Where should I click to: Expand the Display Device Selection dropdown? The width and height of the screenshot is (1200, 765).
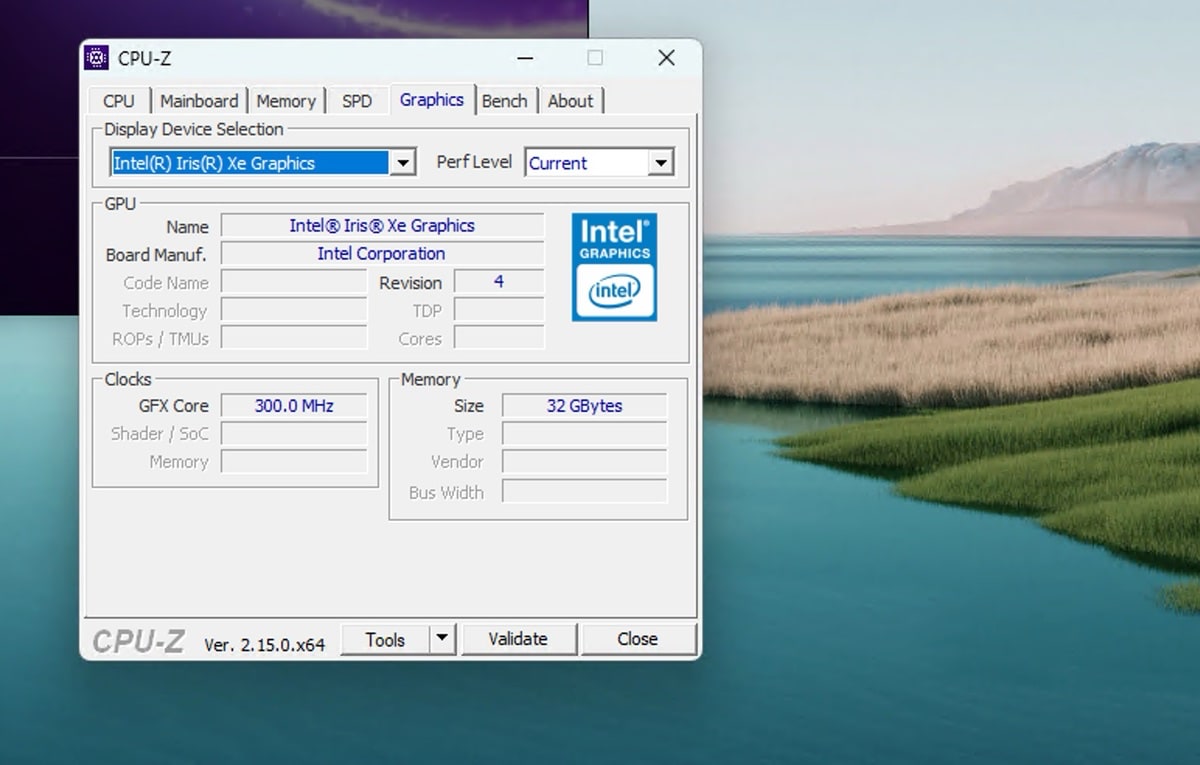[402, 163]
